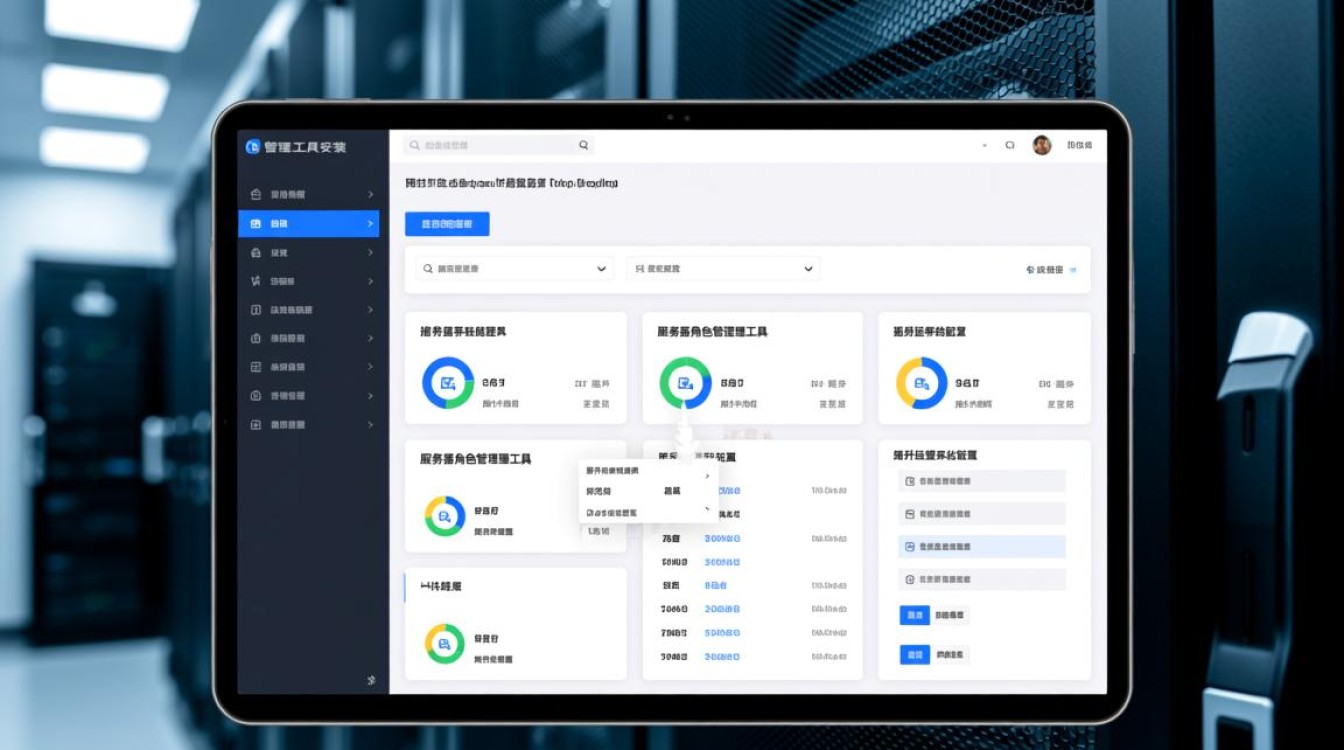
Task: Open the second dropdown in the filter bar
Action: pyautogui.click(x=722, y=269)
